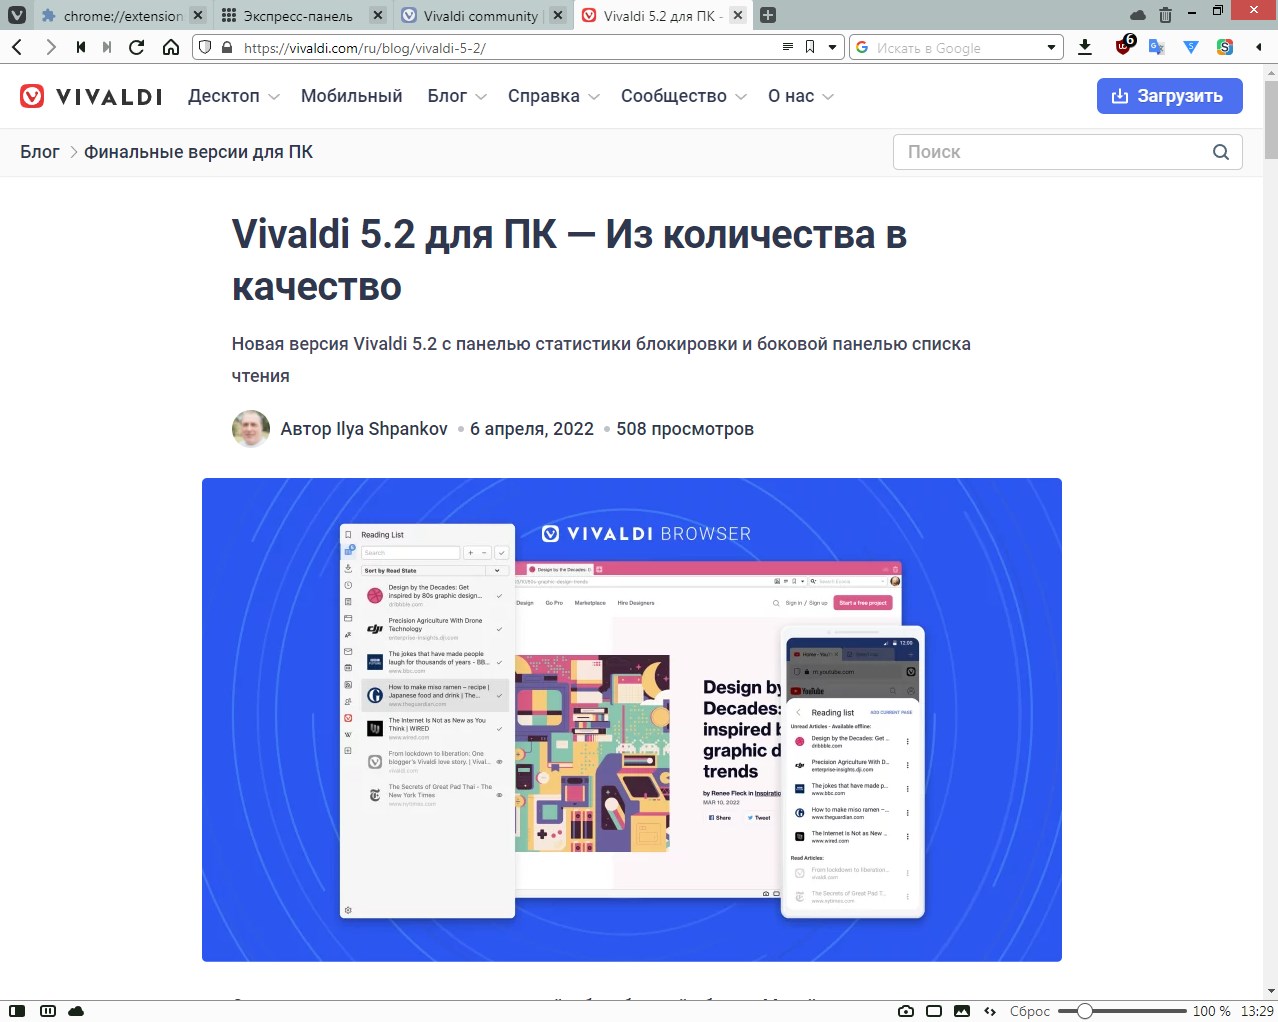Bookmark this page with the bookmark icon
This screenshot has height=1022, width=1278.
[x=810, y=47]
